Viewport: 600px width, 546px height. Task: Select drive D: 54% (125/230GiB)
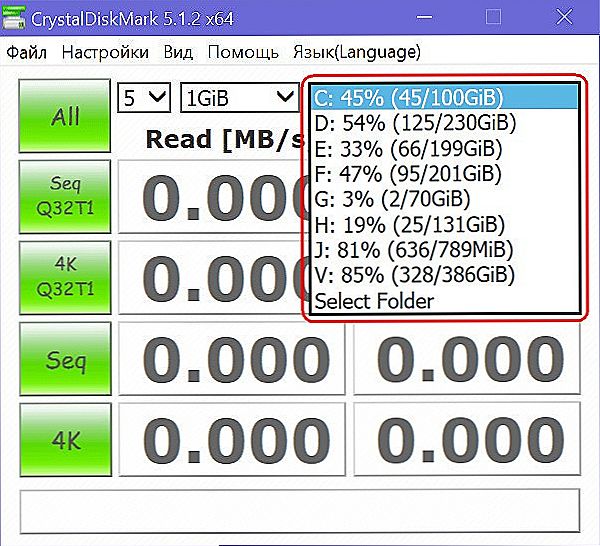pyautogui.click(x=444, y=123)
